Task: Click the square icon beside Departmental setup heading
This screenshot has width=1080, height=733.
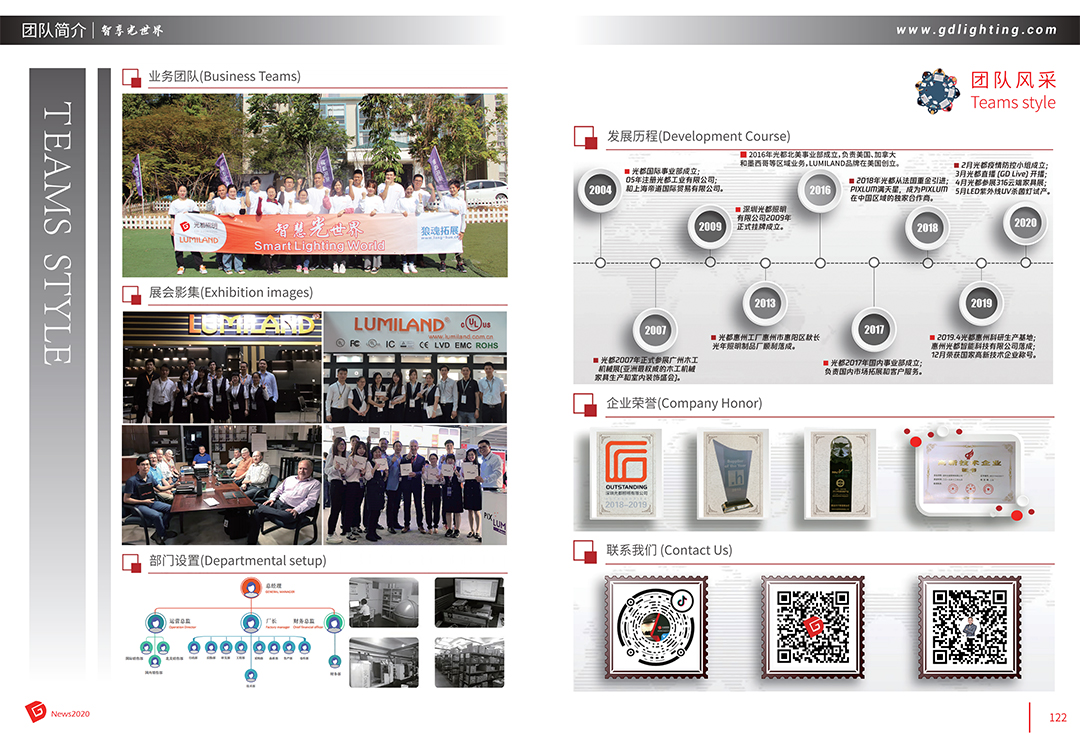Action: tap(131, 561)
